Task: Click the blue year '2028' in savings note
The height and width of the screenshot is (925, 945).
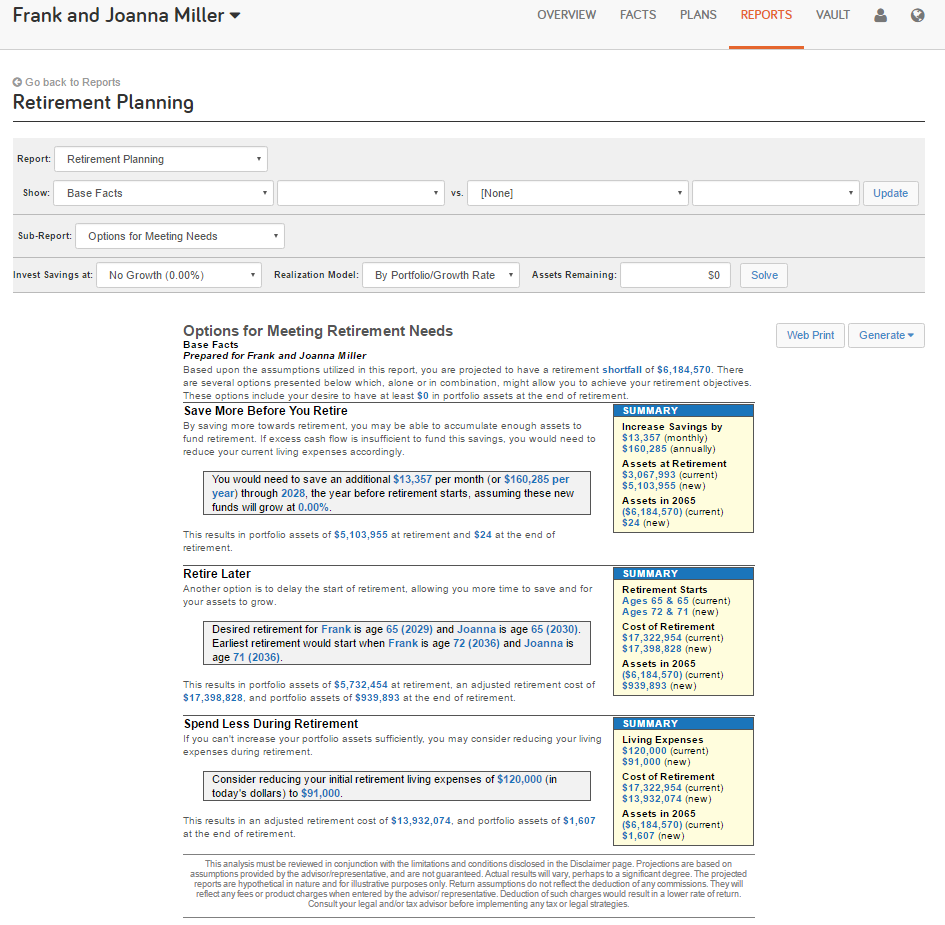Action: point(293,494)
